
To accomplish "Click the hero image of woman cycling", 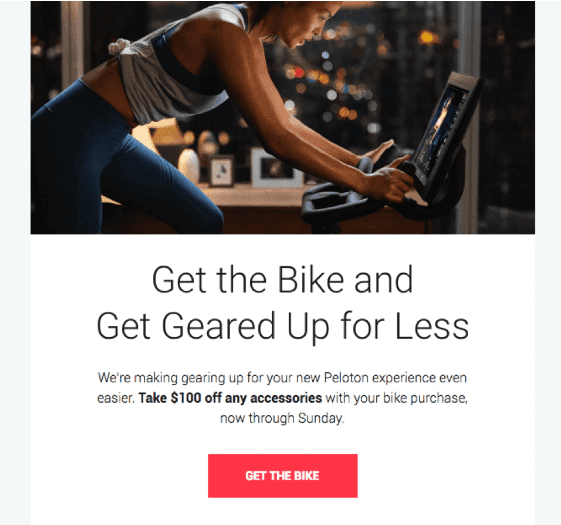I will pos(283,117).
